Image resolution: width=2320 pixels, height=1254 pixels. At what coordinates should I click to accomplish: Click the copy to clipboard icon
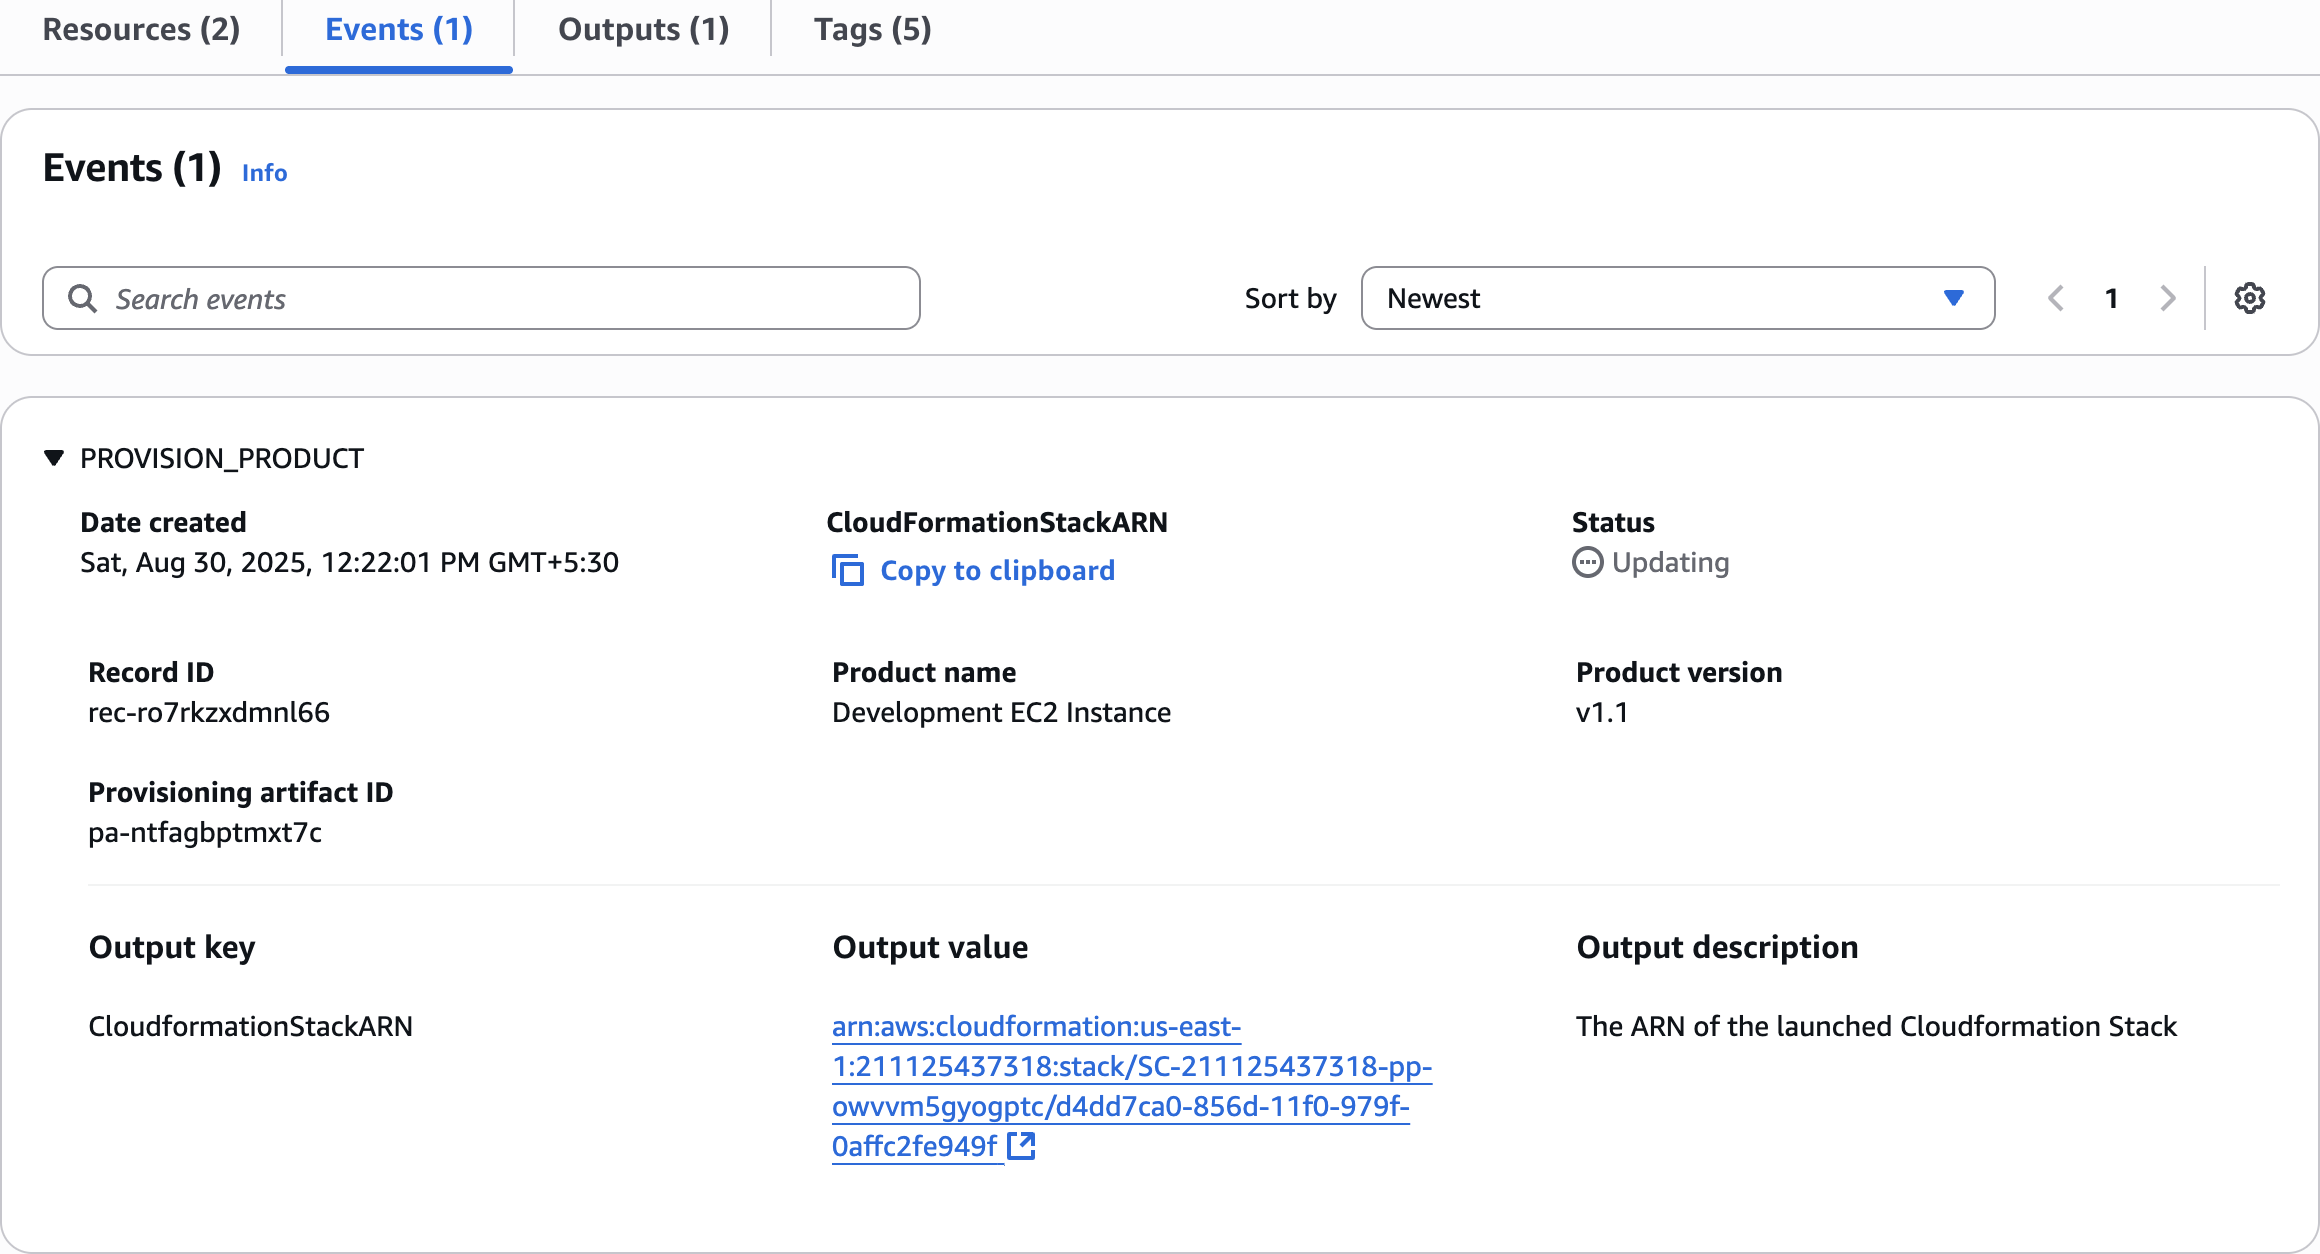[848, 570]
